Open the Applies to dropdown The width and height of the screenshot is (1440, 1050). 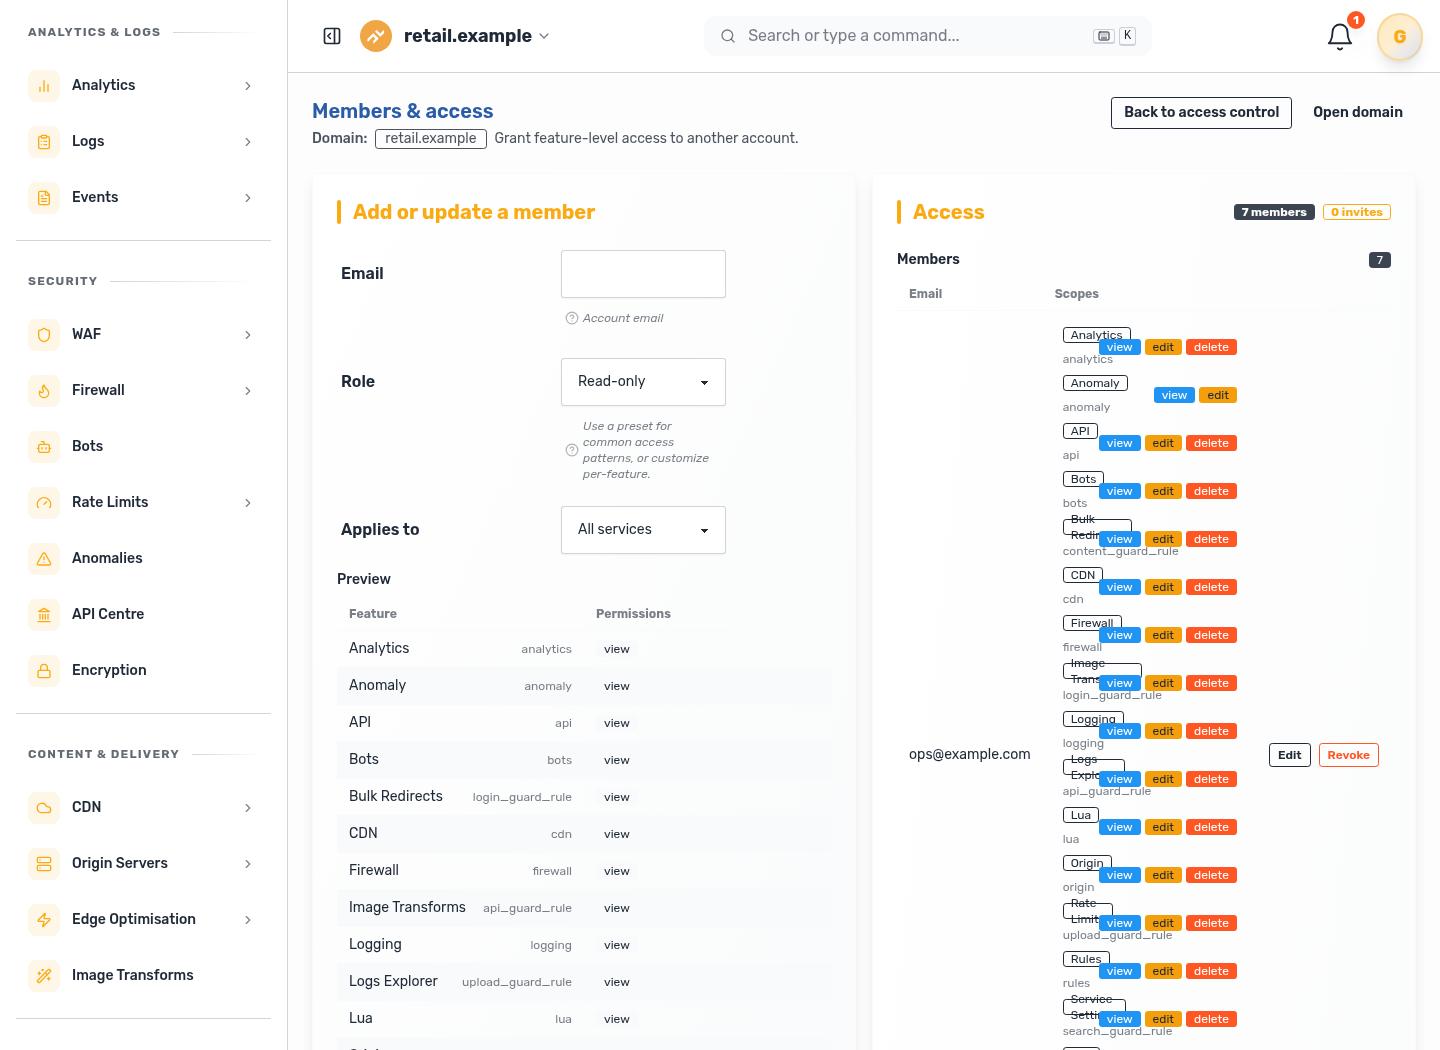643,530
